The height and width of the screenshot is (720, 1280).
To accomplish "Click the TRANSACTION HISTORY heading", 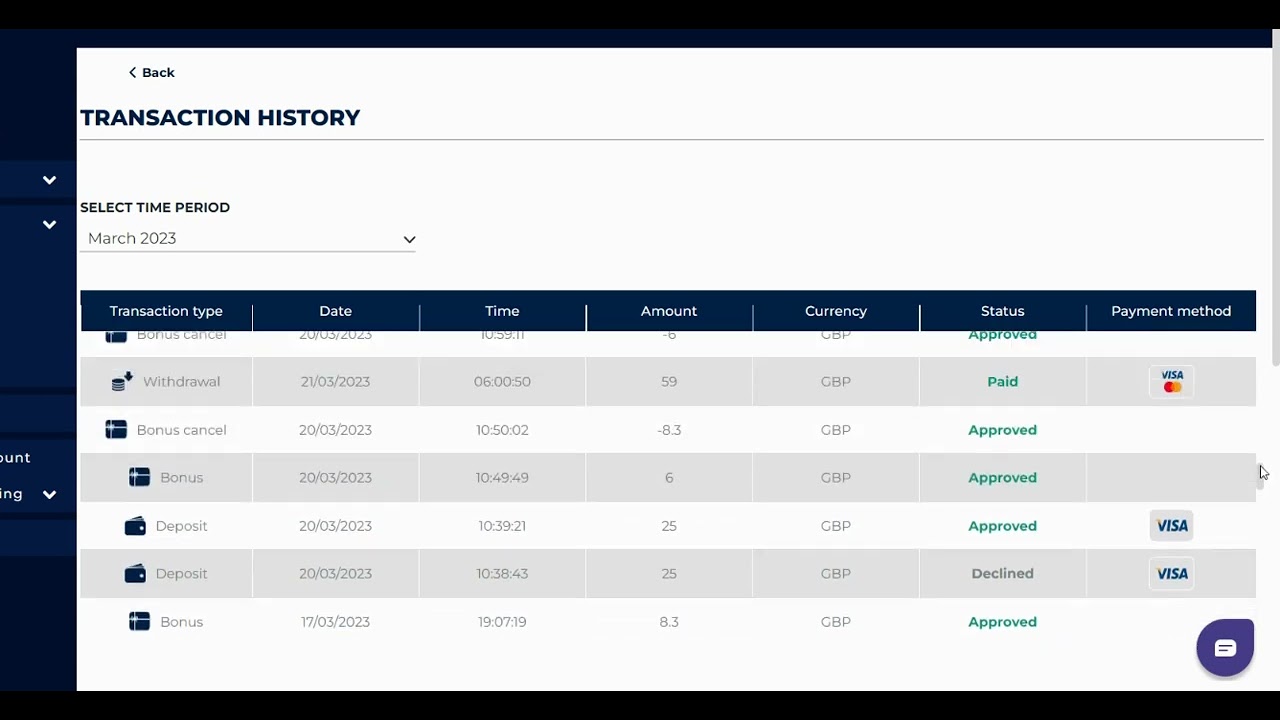I will (220, 117).
